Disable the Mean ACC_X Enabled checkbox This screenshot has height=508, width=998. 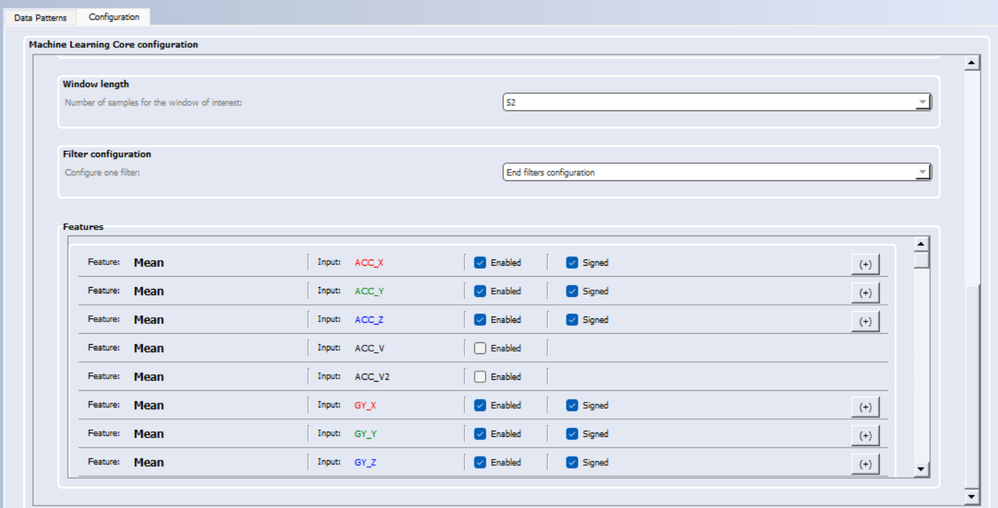(x=480, y=263)
